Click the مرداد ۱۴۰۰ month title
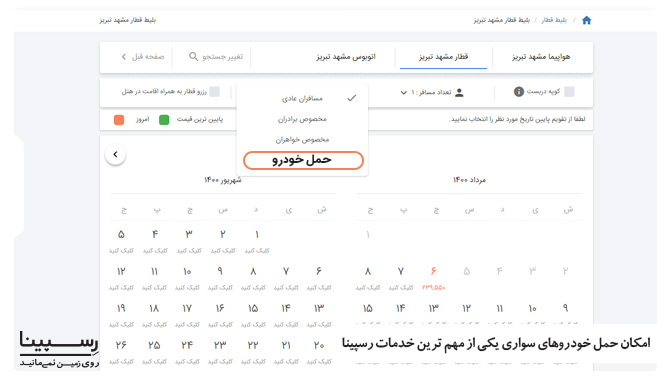The height and width of the screenshot is (385, 670). (x=470, y=180)
